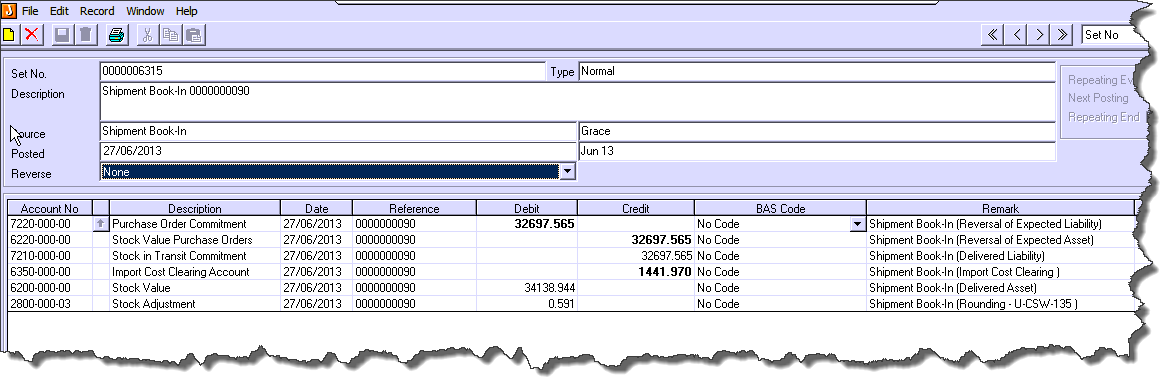Open the Help menu
Viewport: 1176px width, 389px height.
187,10
